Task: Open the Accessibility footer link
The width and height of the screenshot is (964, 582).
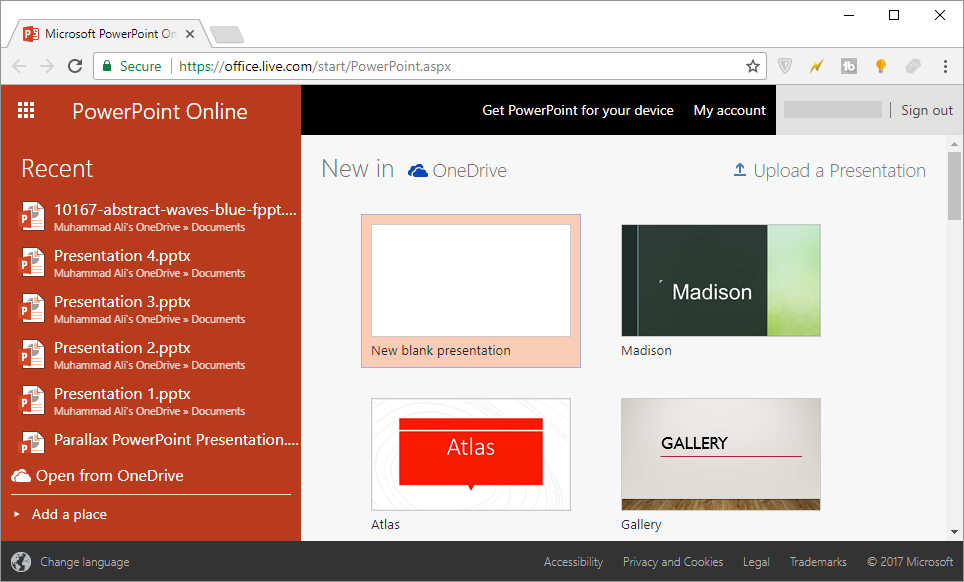Action: click(573, 562)
